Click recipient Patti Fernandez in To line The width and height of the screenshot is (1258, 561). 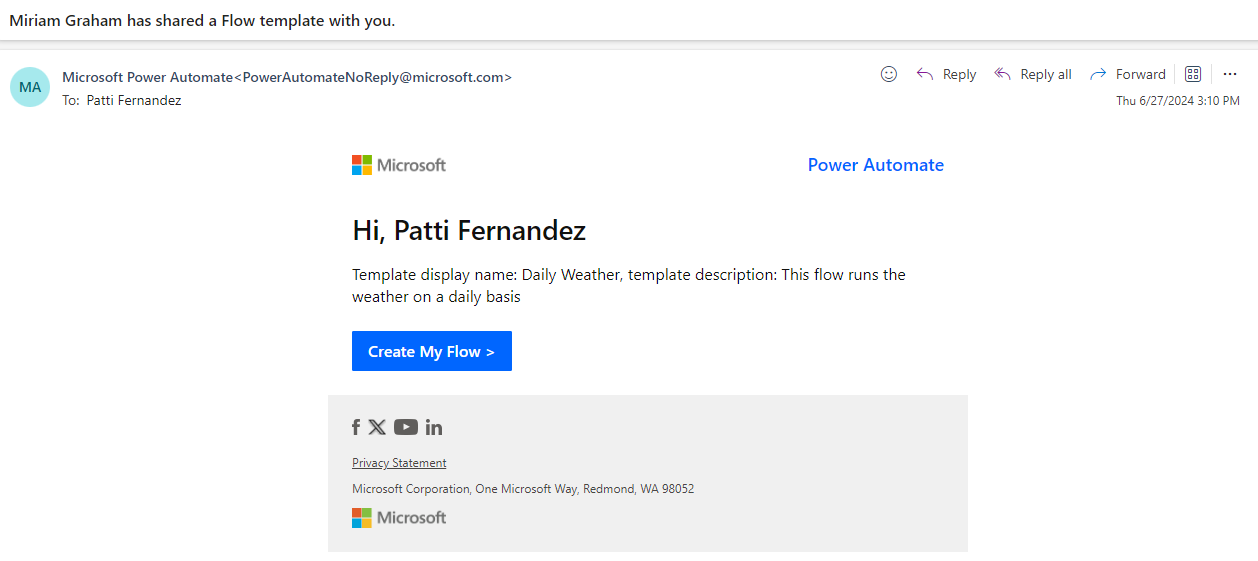[134, 100]
